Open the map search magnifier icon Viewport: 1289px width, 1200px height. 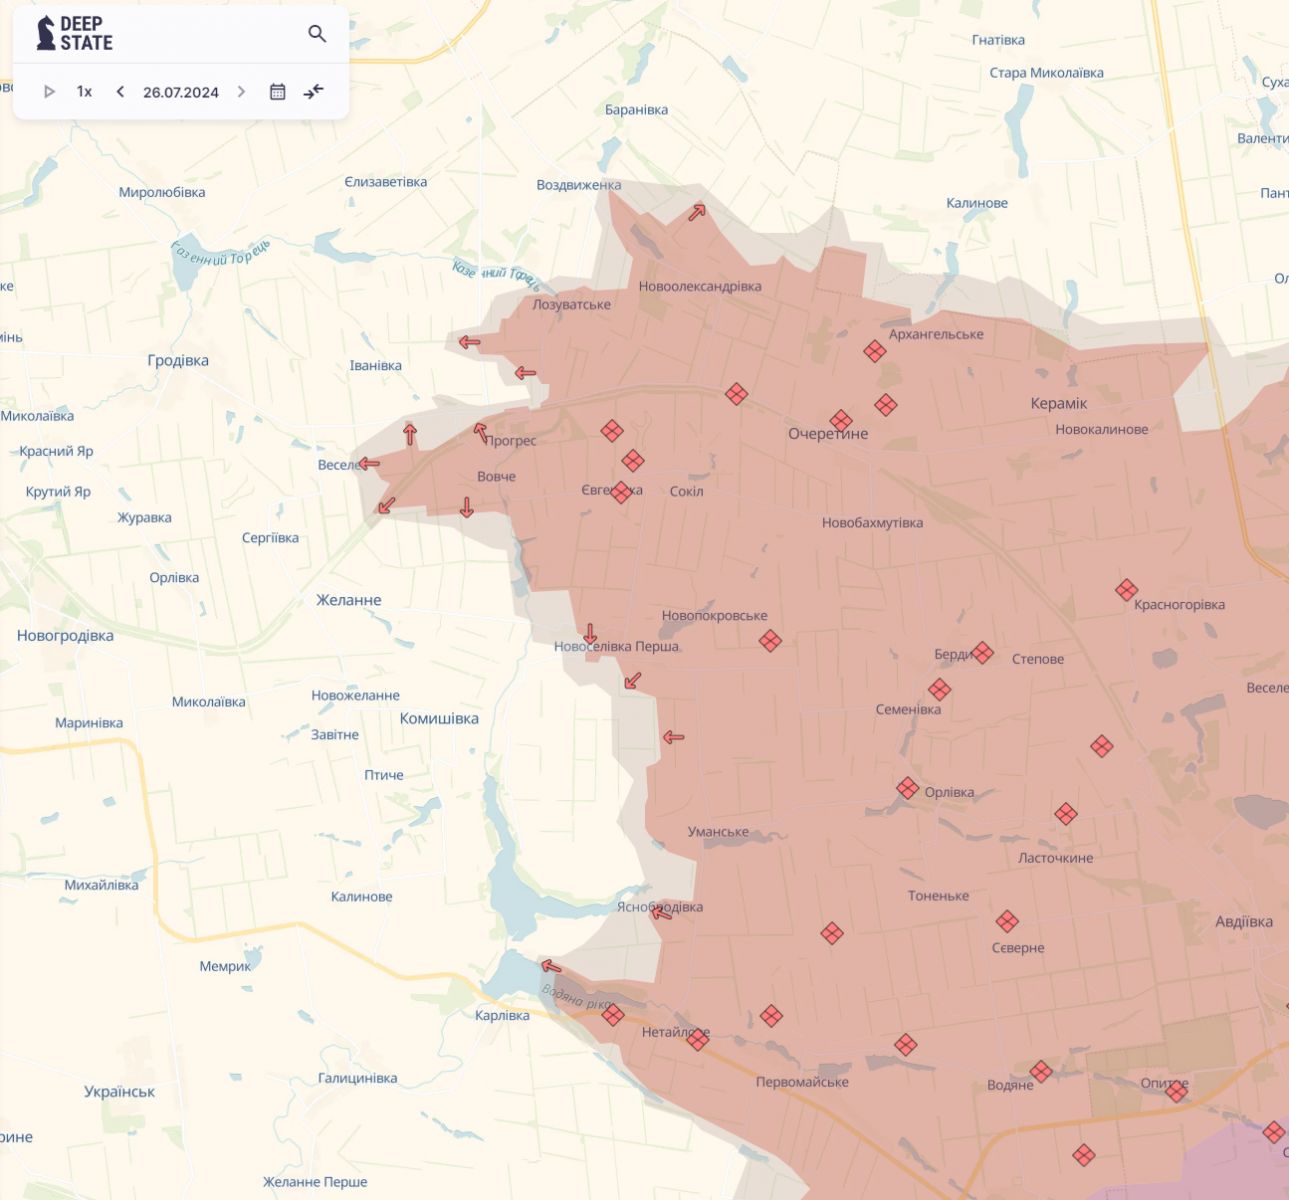317,34
